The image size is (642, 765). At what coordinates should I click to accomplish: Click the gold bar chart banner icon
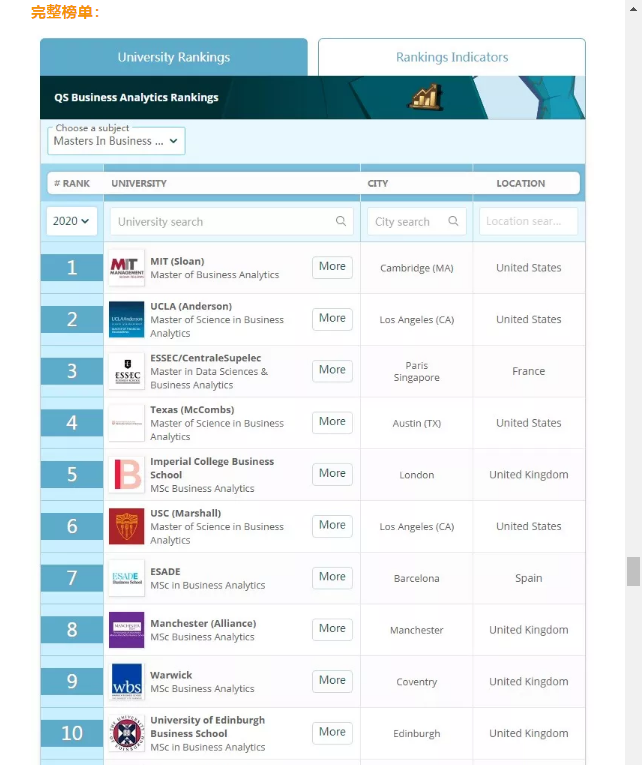click(x=426, y=97)
